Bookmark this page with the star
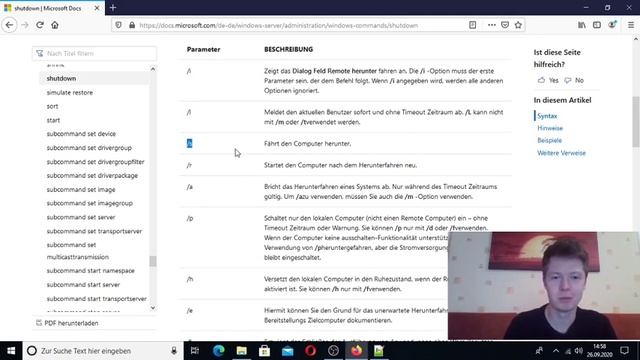Screen dimensions: 640x360 coord(518,25)
